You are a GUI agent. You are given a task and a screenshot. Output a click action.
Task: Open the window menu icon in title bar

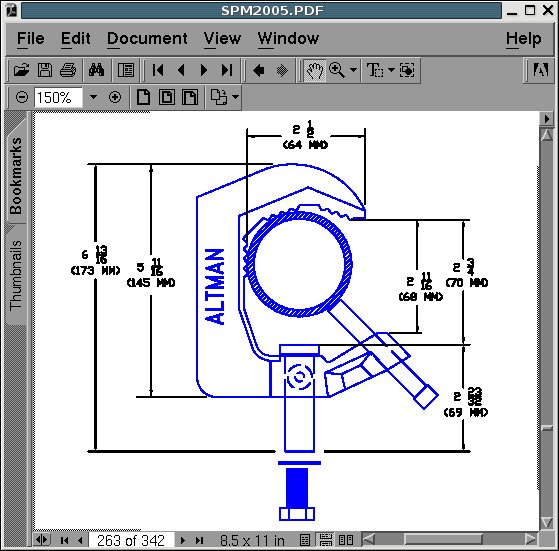pyautogui.click(x=12, y=10)
